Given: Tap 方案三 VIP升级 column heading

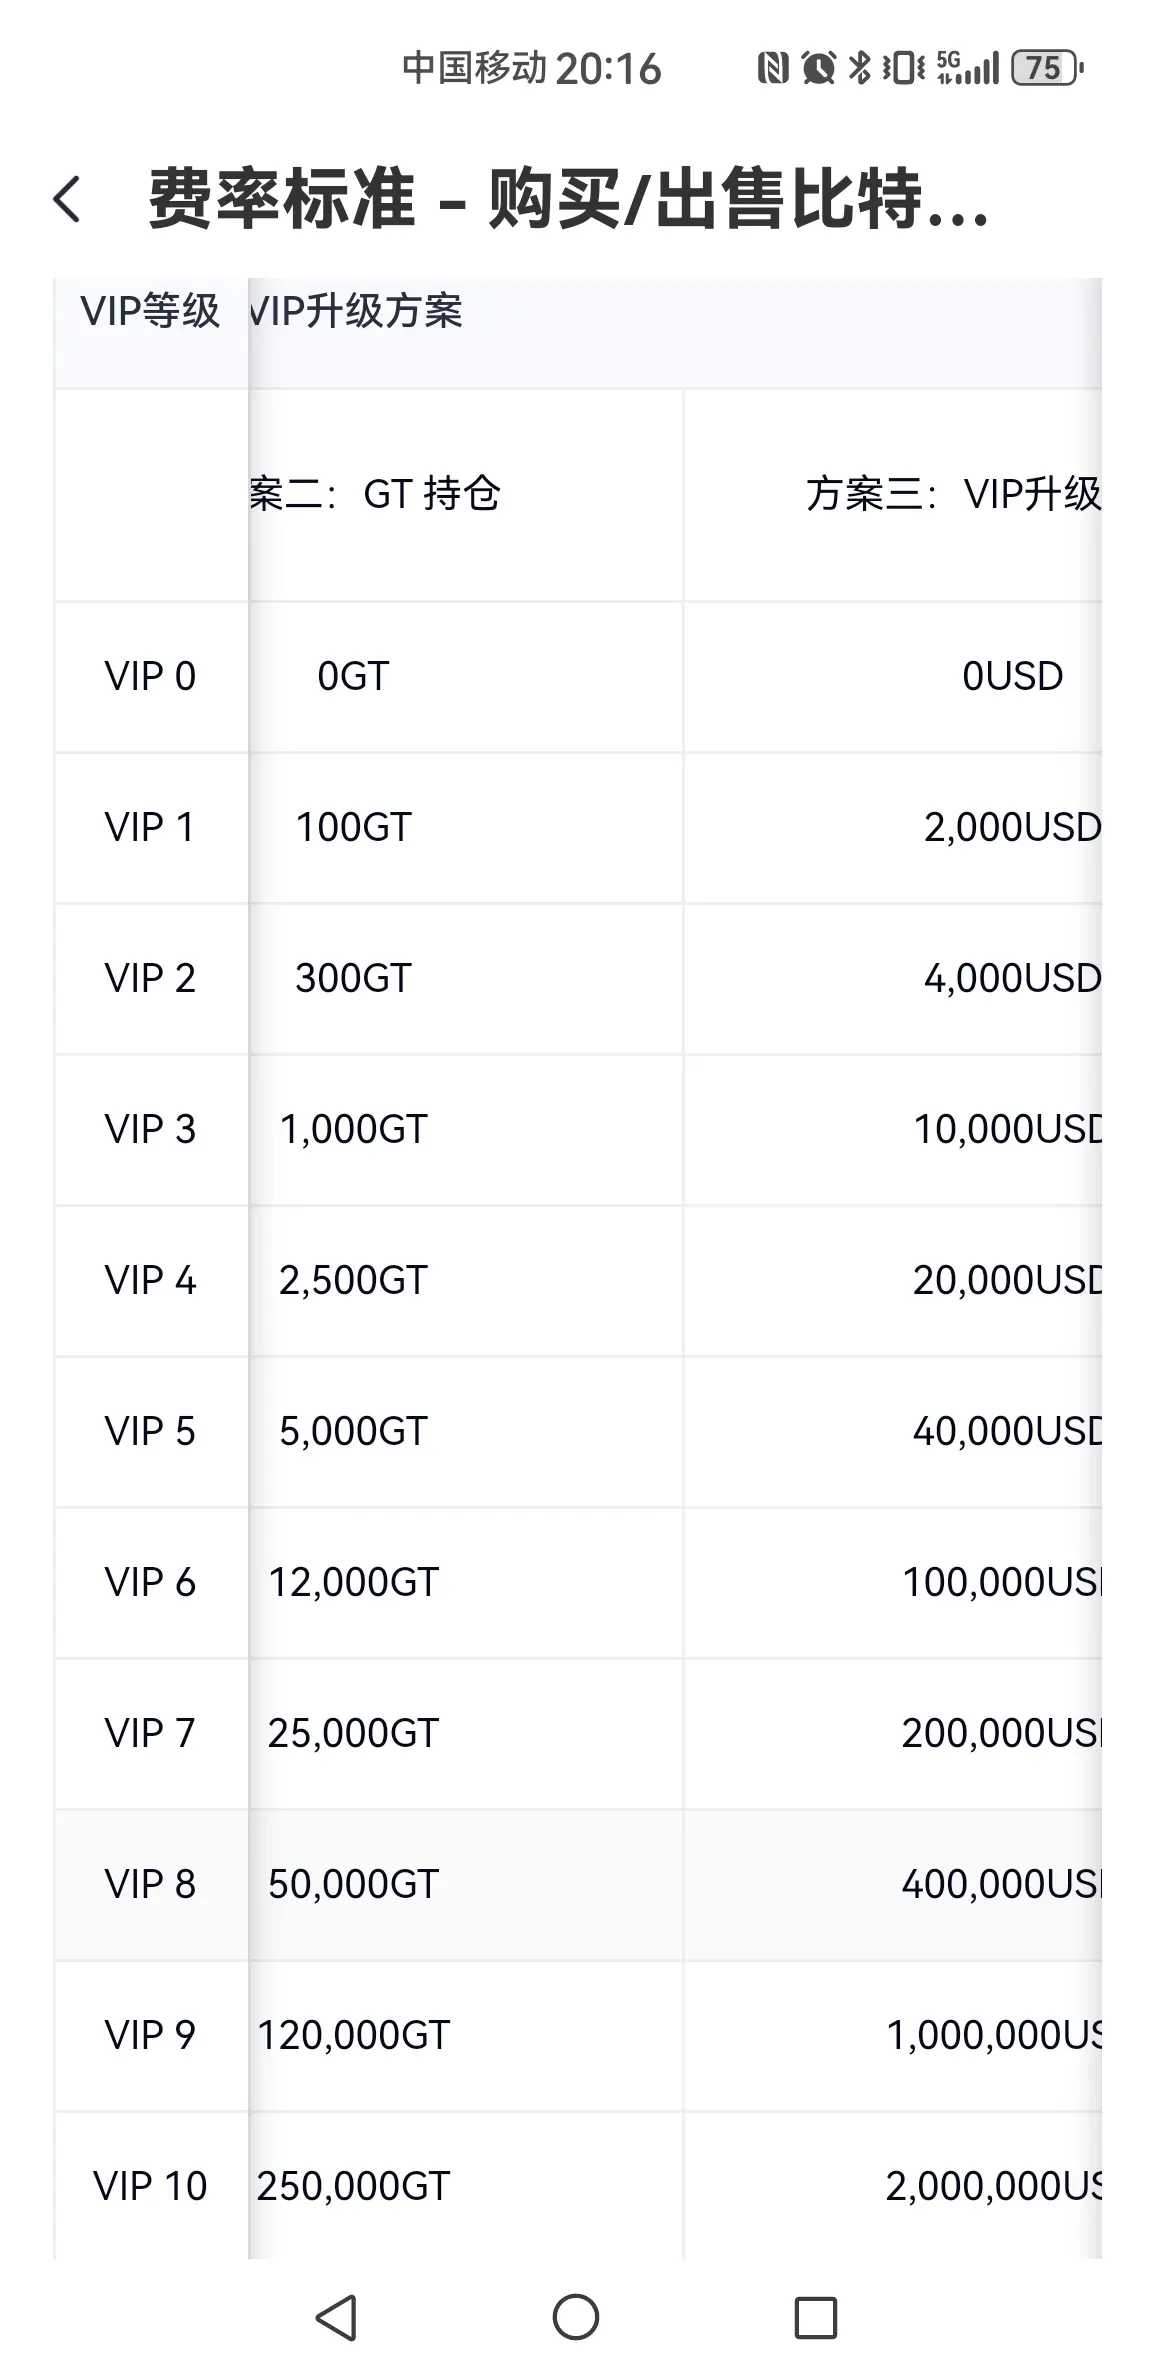Looking at the screenshot, I should (954, 494).
